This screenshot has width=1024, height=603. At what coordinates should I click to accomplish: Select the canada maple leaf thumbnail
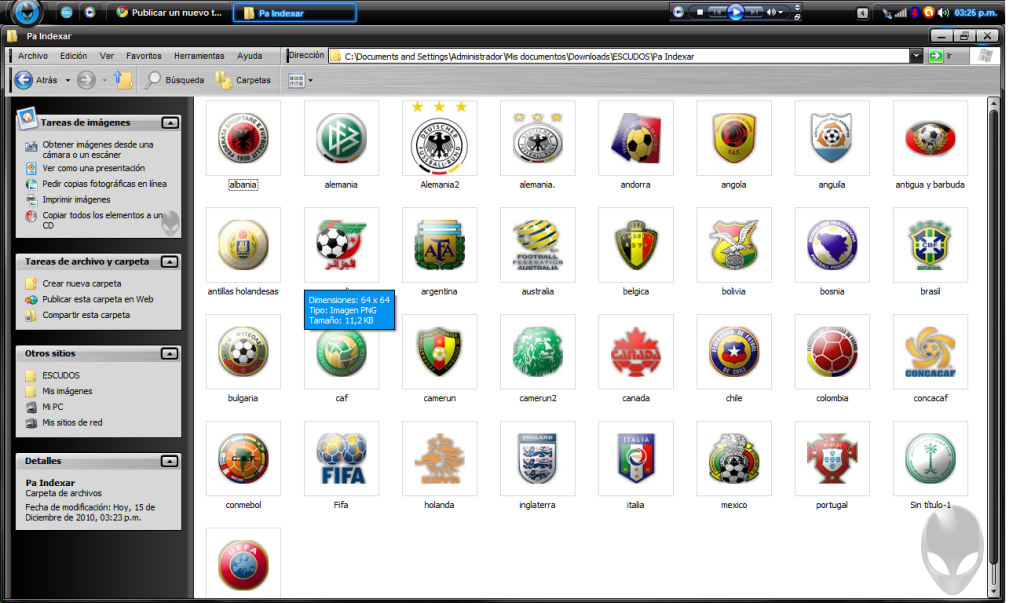[635, 351]
